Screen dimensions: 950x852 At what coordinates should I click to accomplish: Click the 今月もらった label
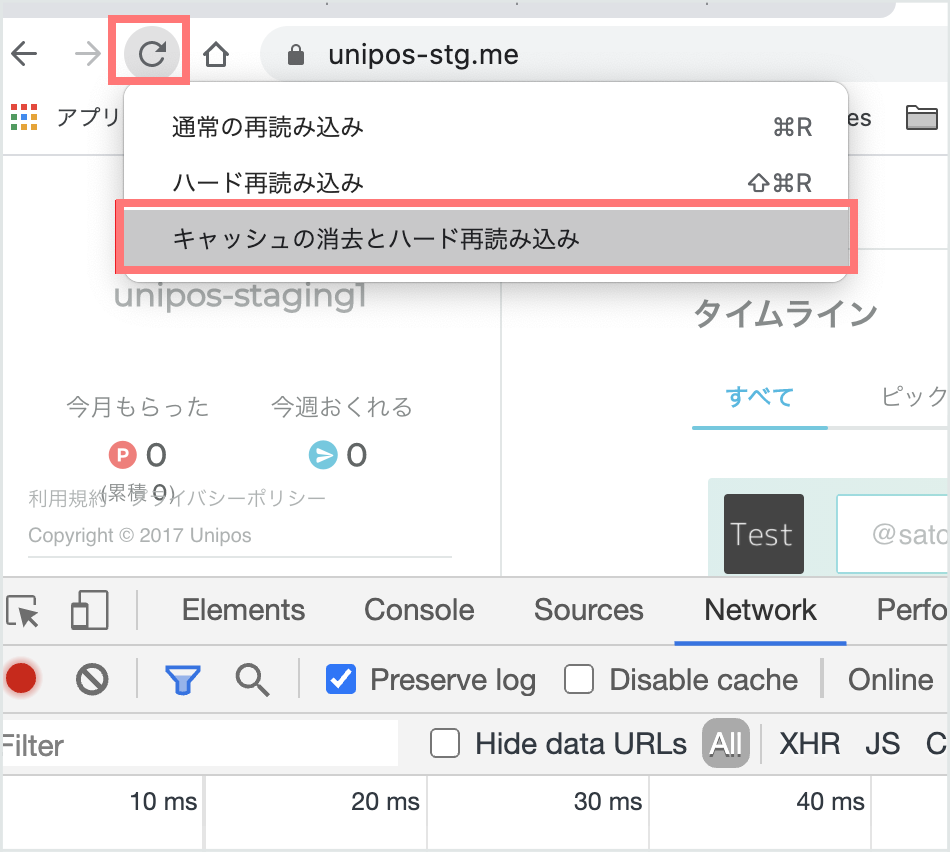[x=138, y=407]
